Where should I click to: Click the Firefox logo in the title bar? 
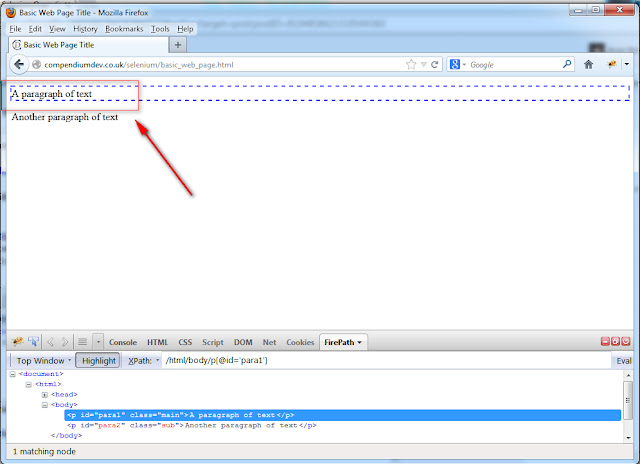point(11,12)
